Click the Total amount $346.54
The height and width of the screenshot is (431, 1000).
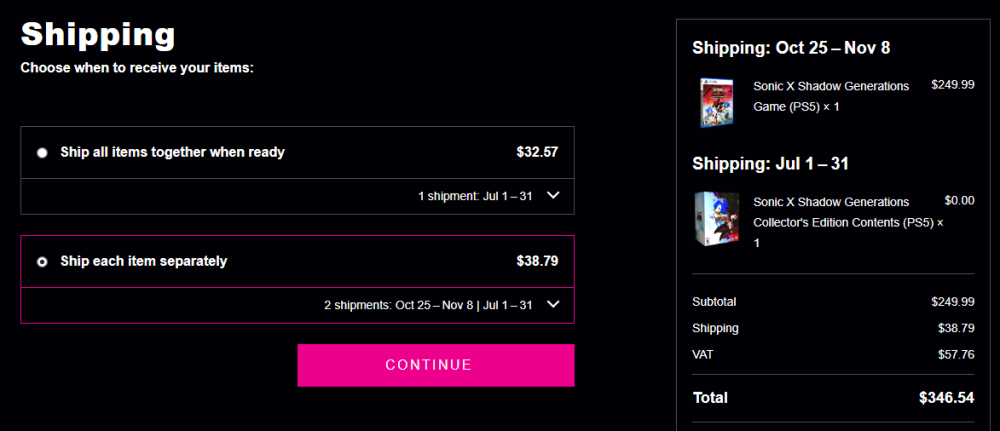946,398
